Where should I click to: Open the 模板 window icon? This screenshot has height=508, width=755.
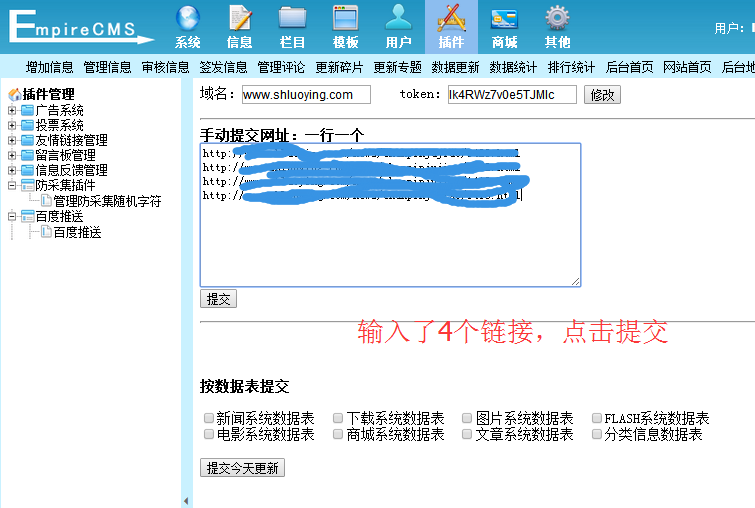345,18
